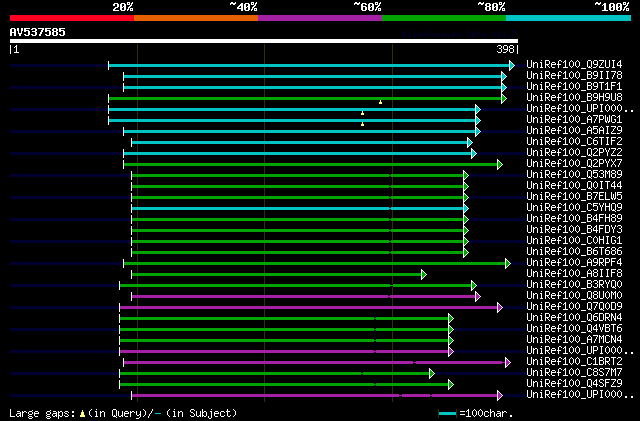Select the UniRef100_C8S7M7 label
640x421 pixels.
point(574,373)
